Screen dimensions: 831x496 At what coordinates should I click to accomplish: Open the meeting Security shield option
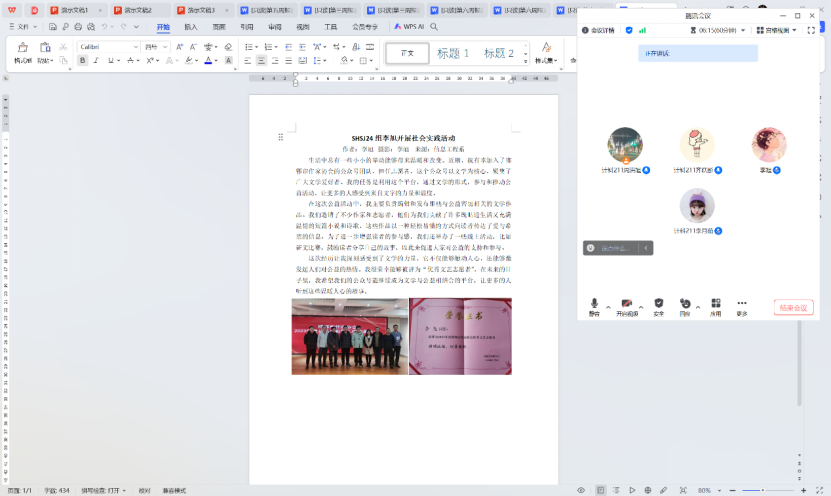tap(658, 304)
